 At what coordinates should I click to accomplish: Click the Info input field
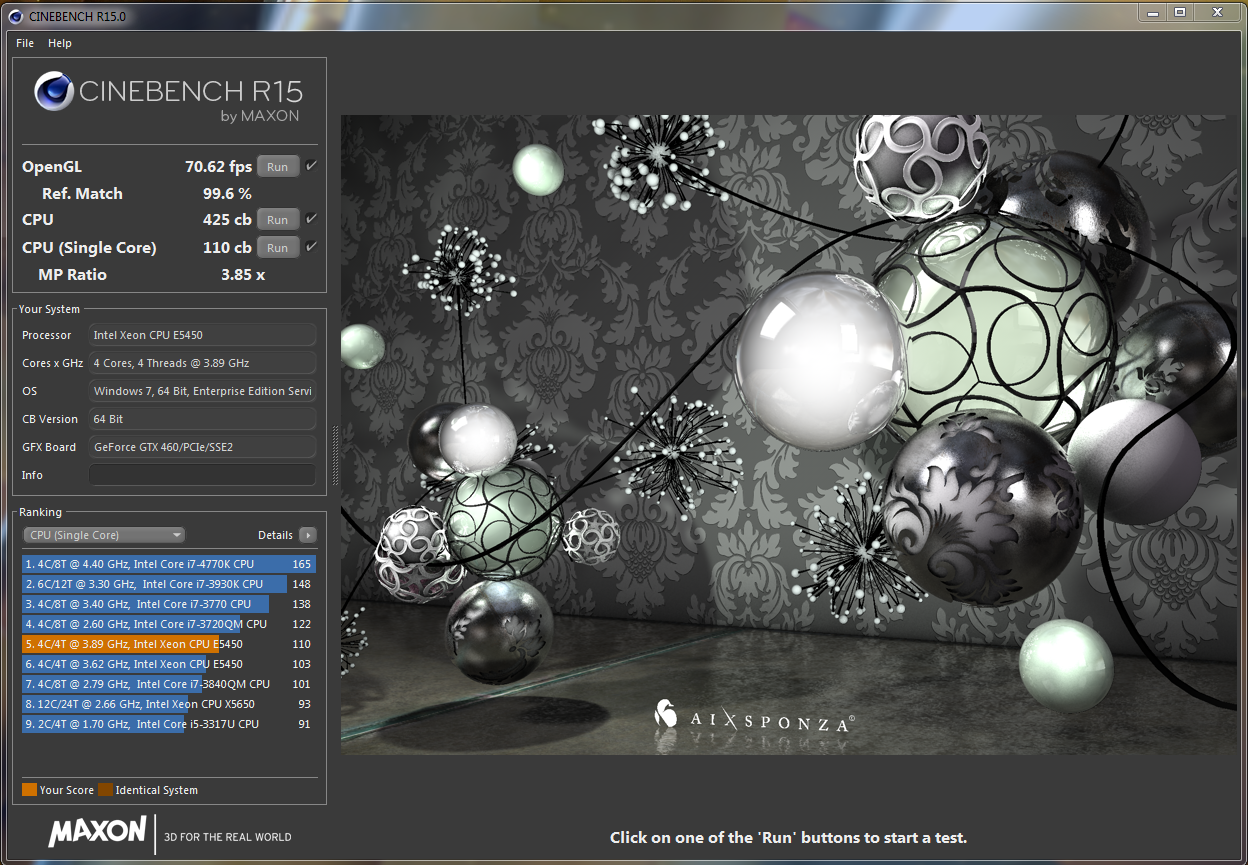point(203,475)
